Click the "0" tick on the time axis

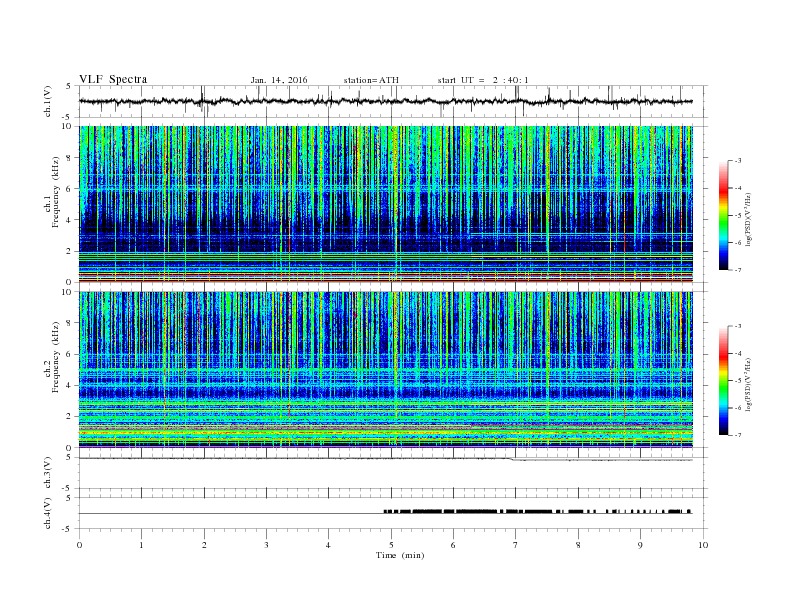[x=79, y=545]
